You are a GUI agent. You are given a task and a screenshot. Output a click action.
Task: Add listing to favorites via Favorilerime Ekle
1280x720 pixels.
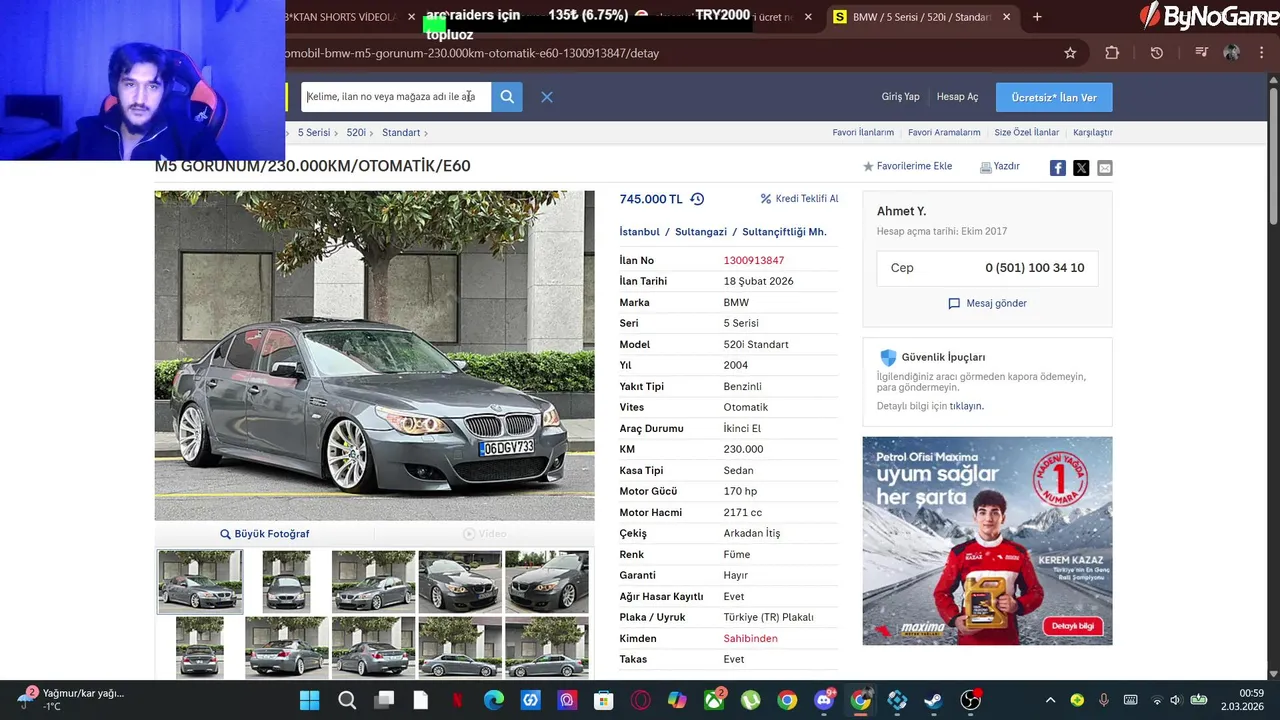click(x=908, y=166)
